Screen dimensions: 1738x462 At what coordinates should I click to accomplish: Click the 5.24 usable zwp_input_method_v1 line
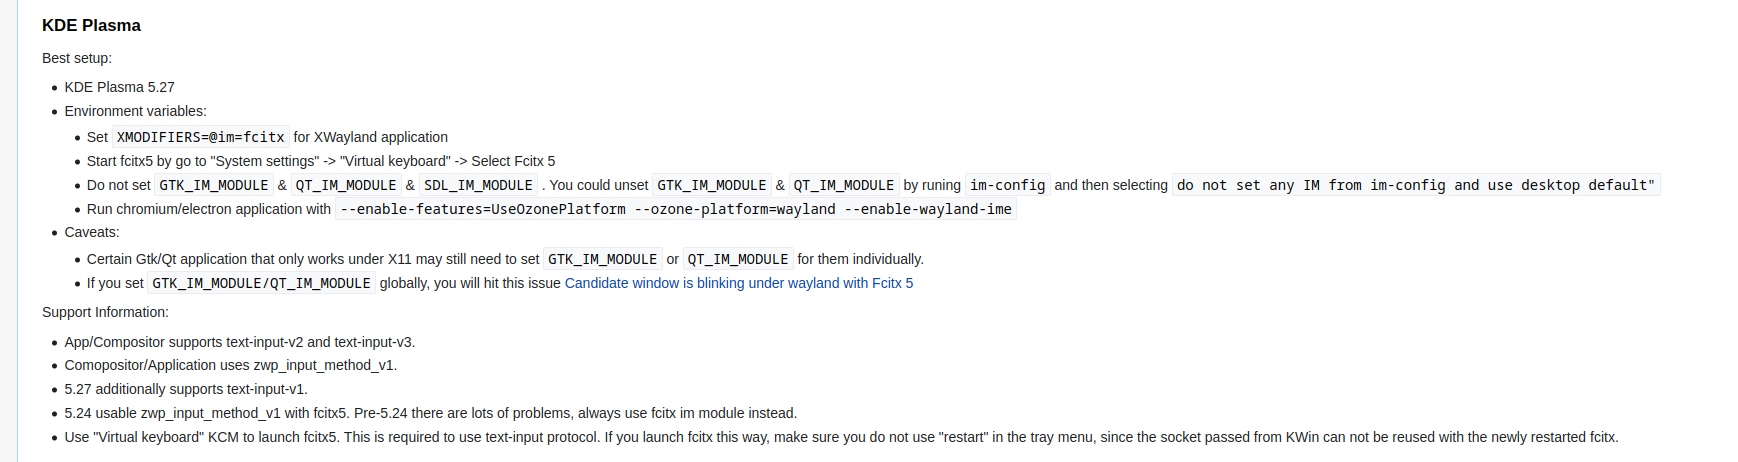coord(431,413)
